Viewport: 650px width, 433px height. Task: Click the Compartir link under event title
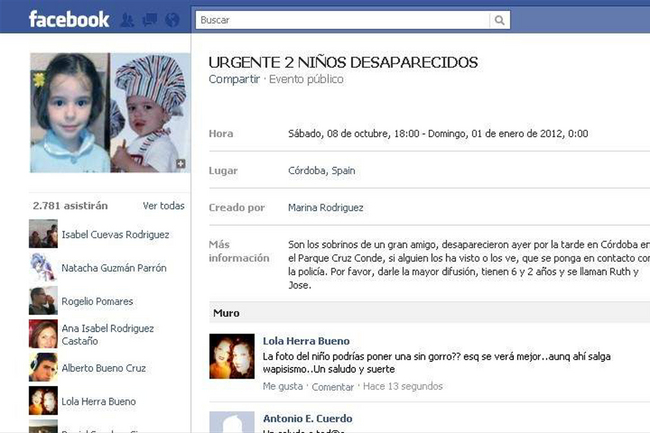pos(234,79)
